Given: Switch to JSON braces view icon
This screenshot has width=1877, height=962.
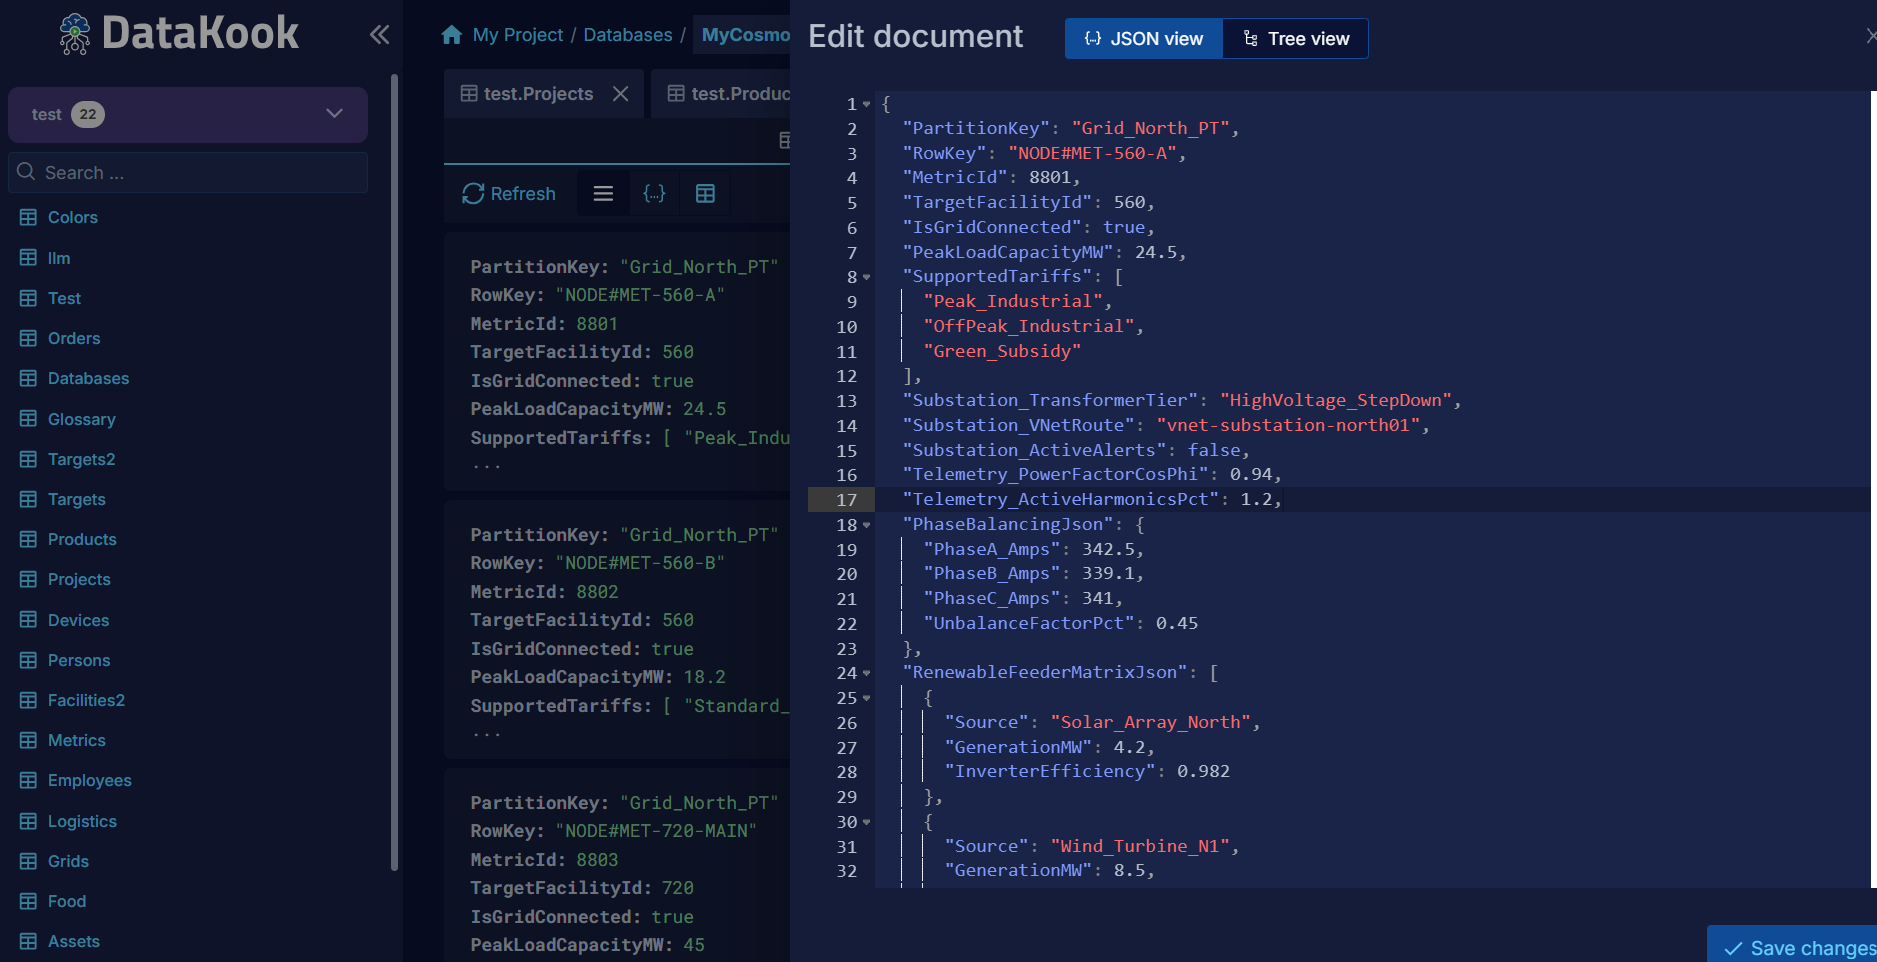Looking at the screenshot, I should (654, 194).
